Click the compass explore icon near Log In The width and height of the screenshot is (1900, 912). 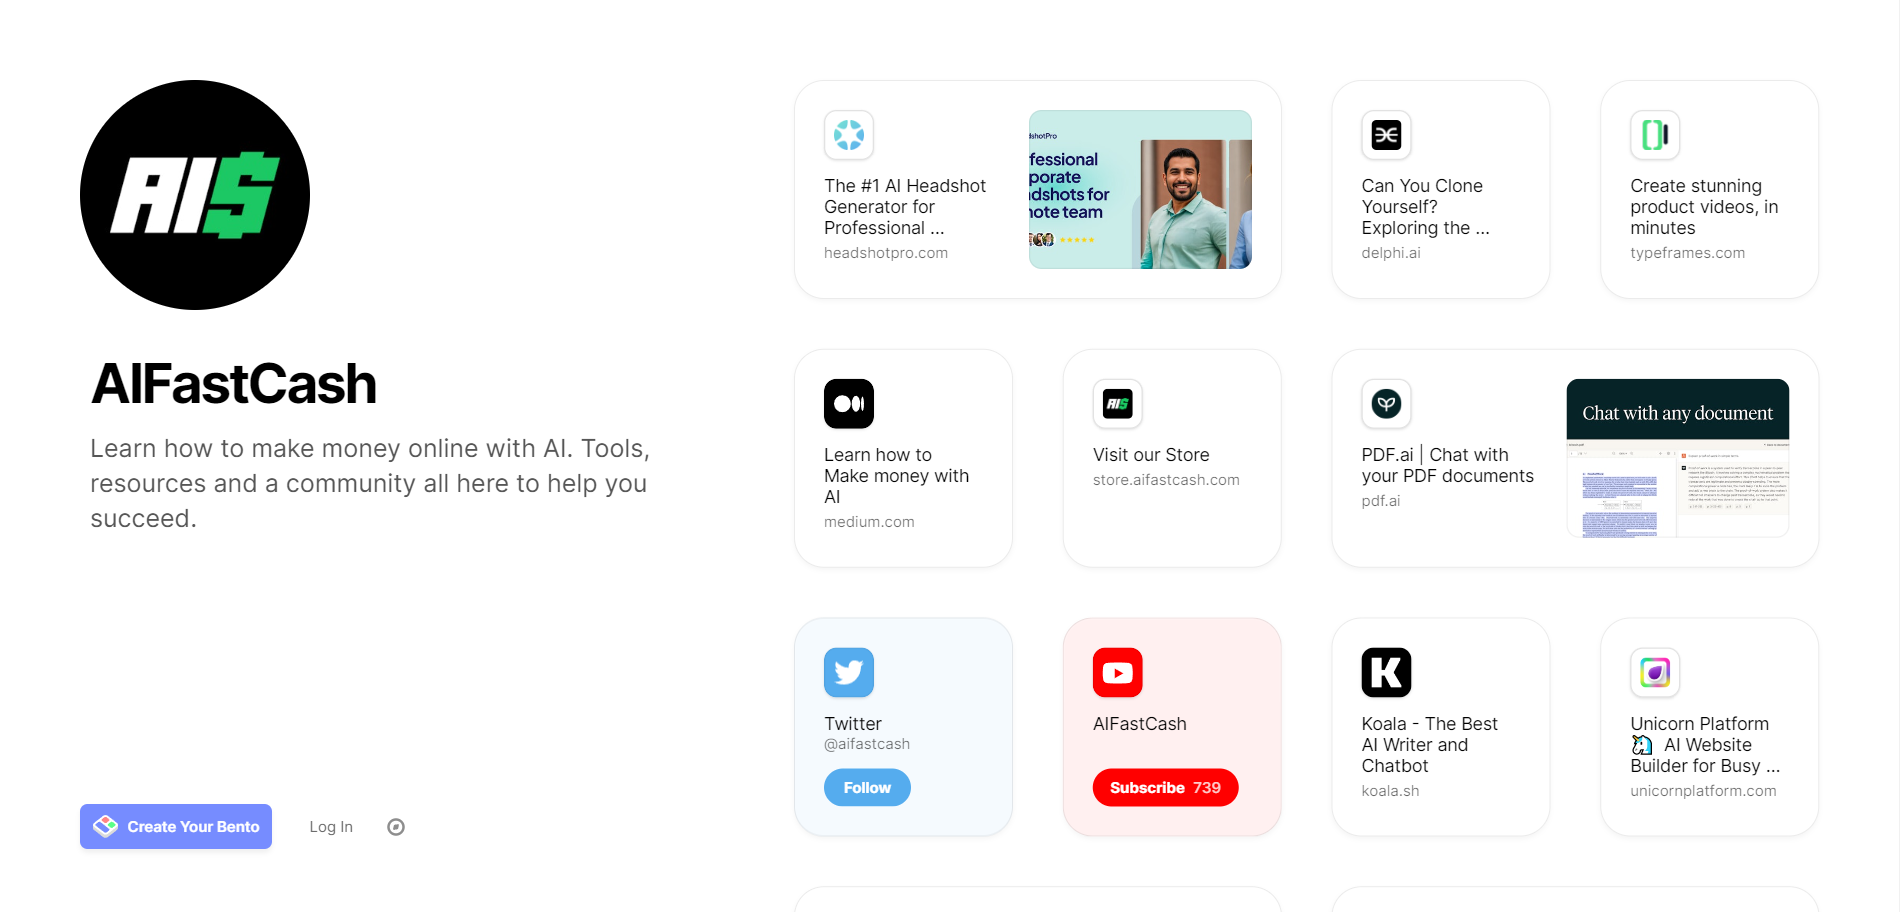tap(396, 827)
